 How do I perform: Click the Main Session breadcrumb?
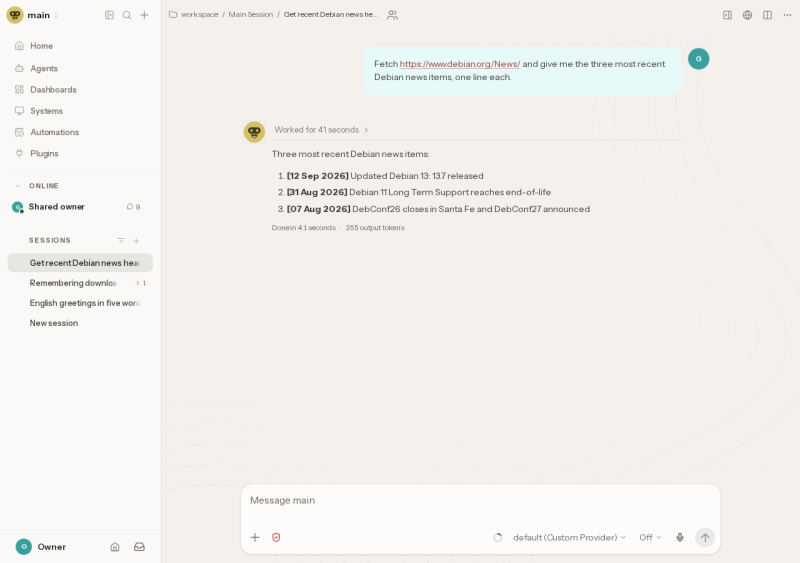251,15
